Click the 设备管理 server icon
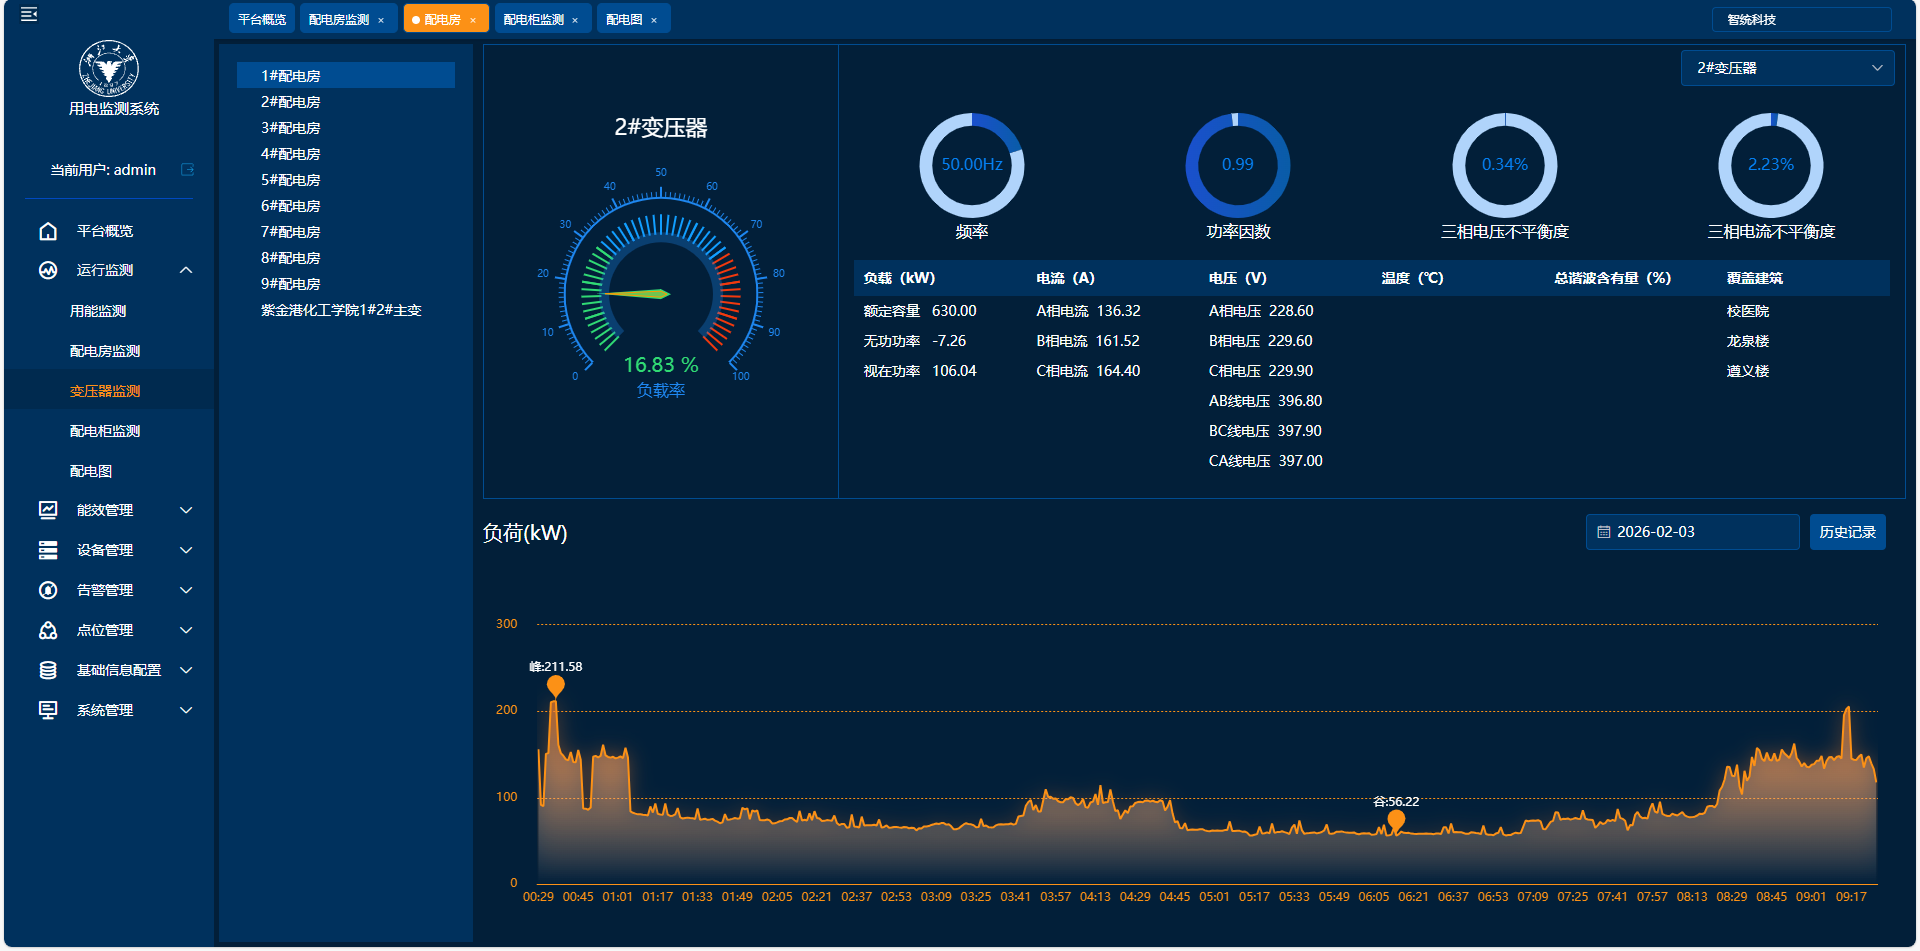 pyautogui.click(x=48, y=550)
